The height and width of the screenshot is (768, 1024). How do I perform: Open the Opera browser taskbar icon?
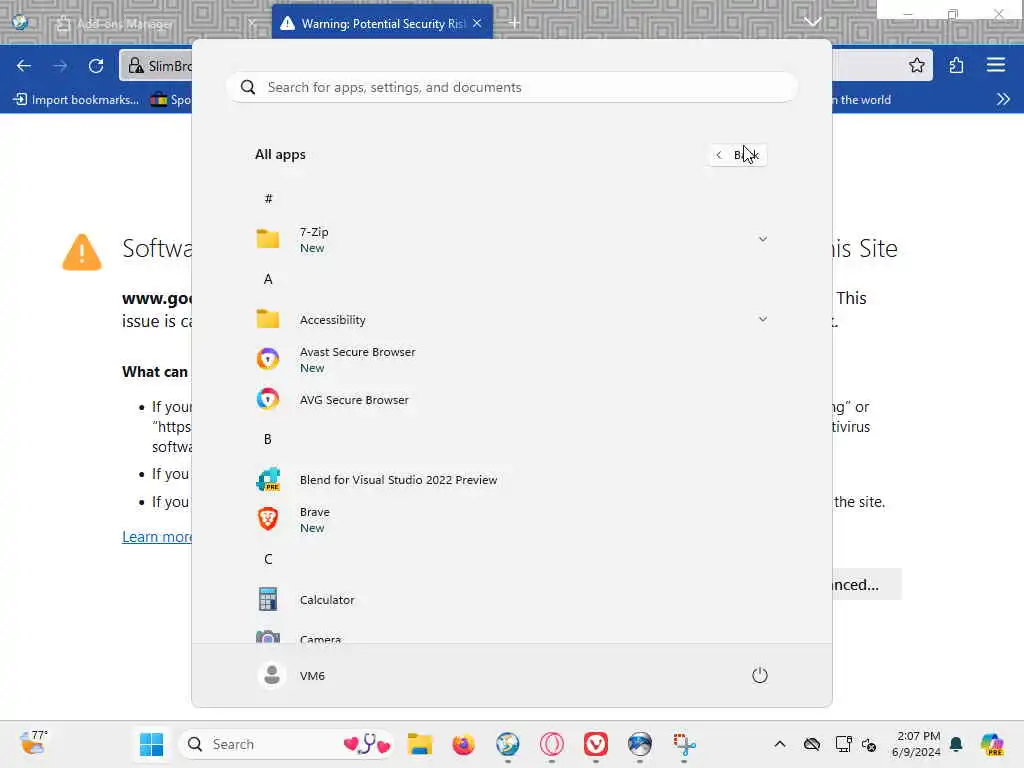(x=551, y=744)
